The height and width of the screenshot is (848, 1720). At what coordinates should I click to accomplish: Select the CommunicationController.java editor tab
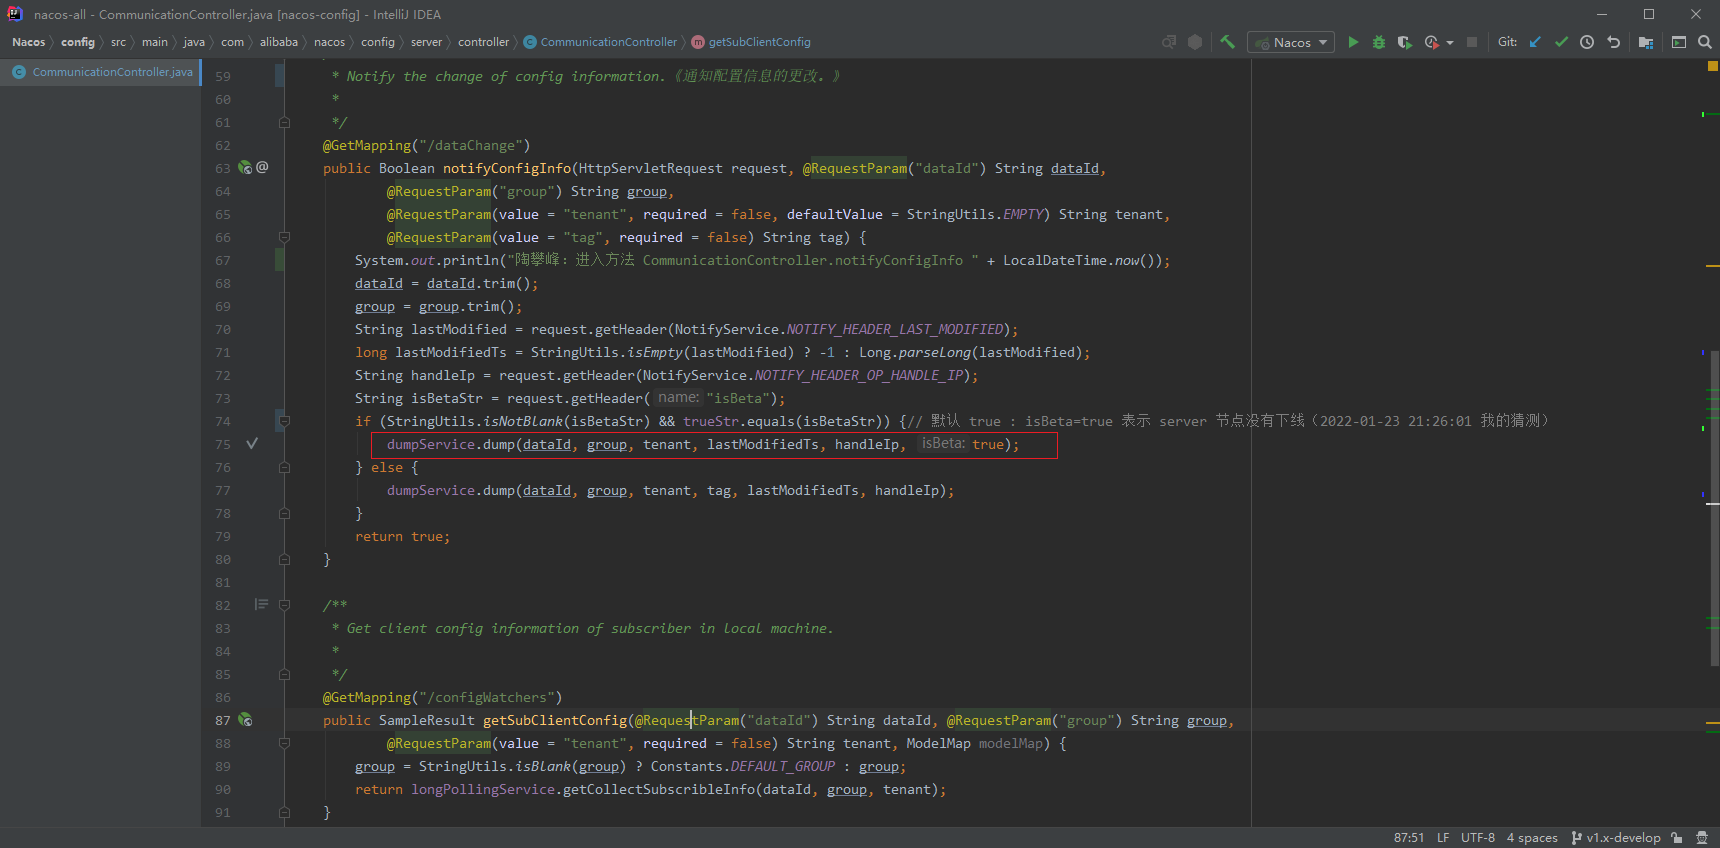pyautogui.click(x=101, y=72)
